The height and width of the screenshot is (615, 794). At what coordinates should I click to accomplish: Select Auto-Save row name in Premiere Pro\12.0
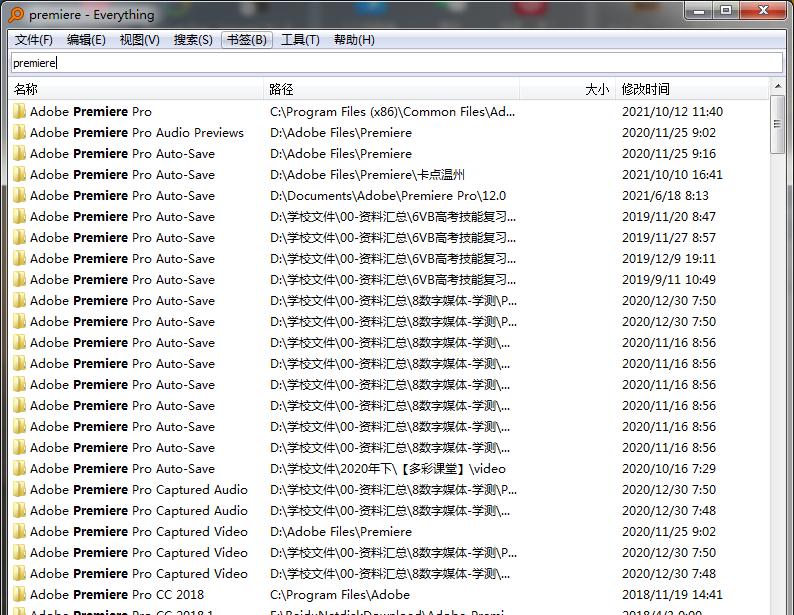coord(123,195)
